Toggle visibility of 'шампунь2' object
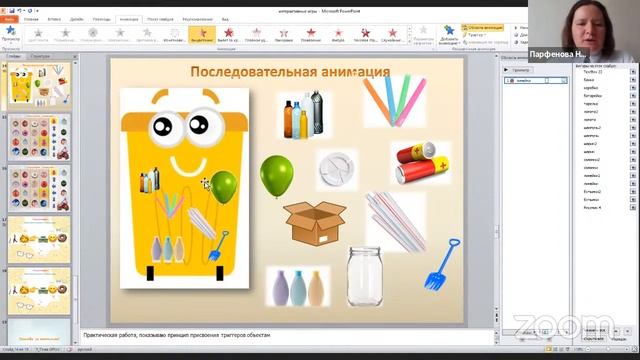The image size is (640, 360). tap(633, 128)
